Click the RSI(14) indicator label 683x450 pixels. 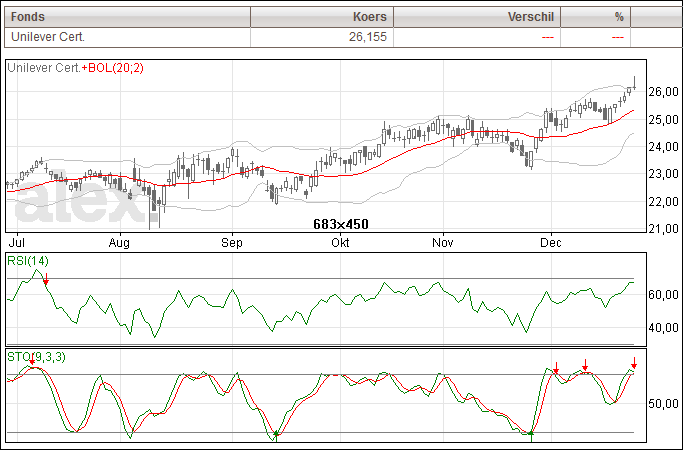28,261
